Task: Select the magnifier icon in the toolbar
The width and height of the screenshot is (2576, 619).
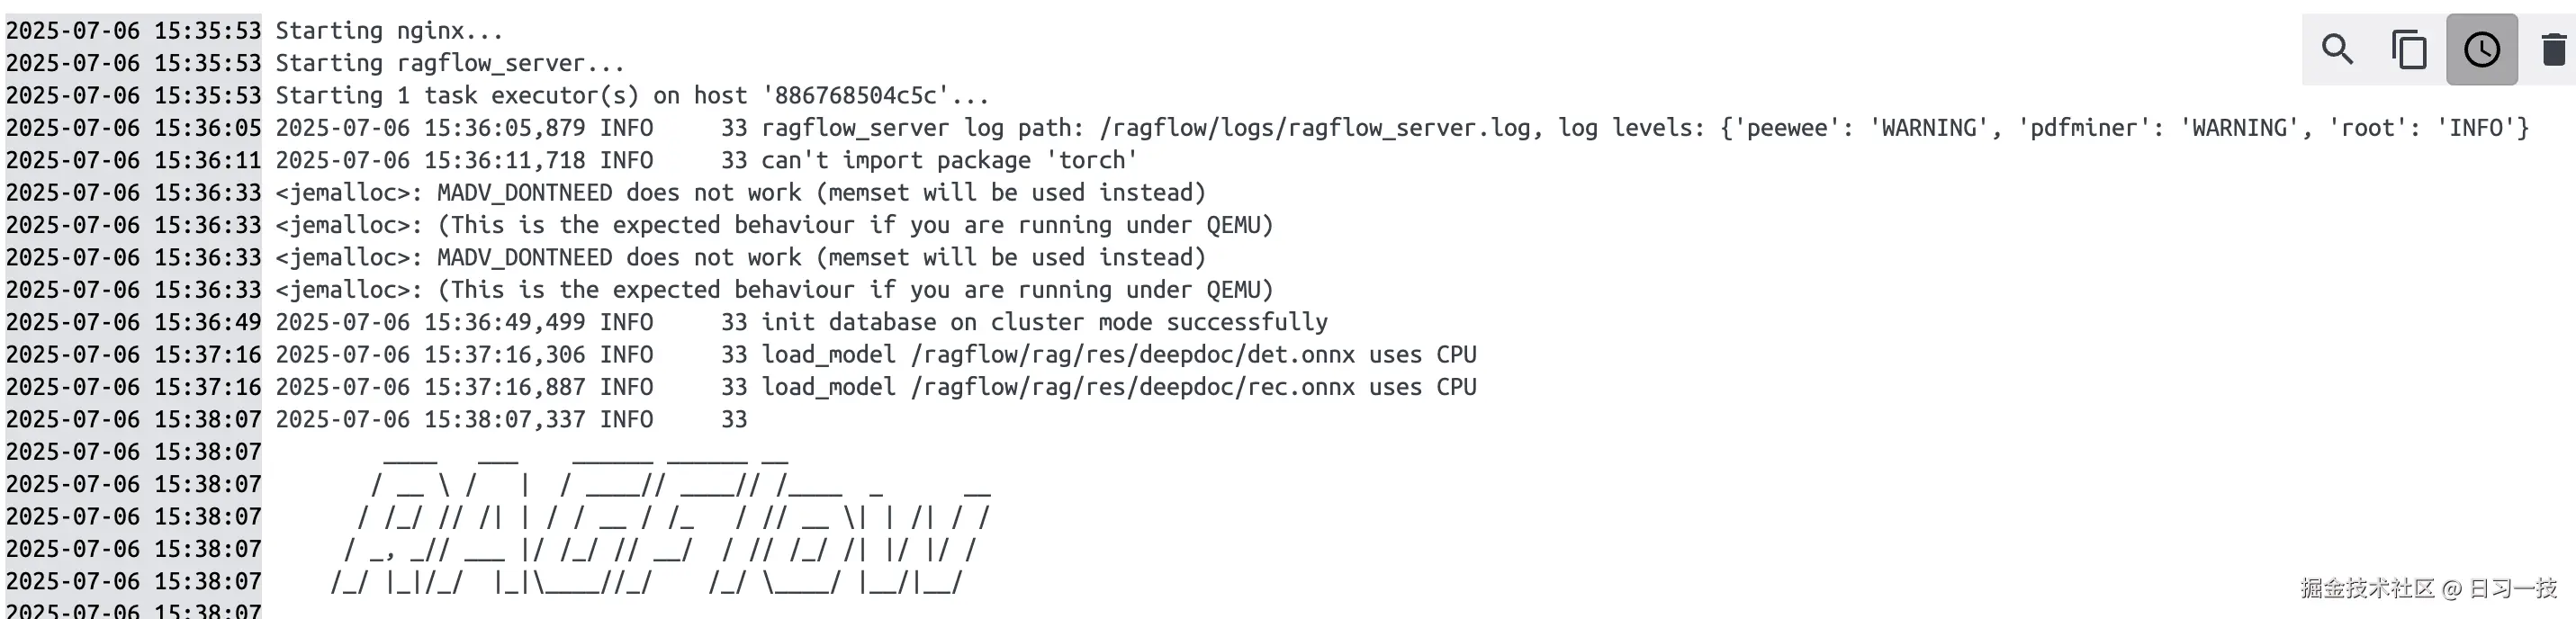Action: click(x=2337, y=48)
